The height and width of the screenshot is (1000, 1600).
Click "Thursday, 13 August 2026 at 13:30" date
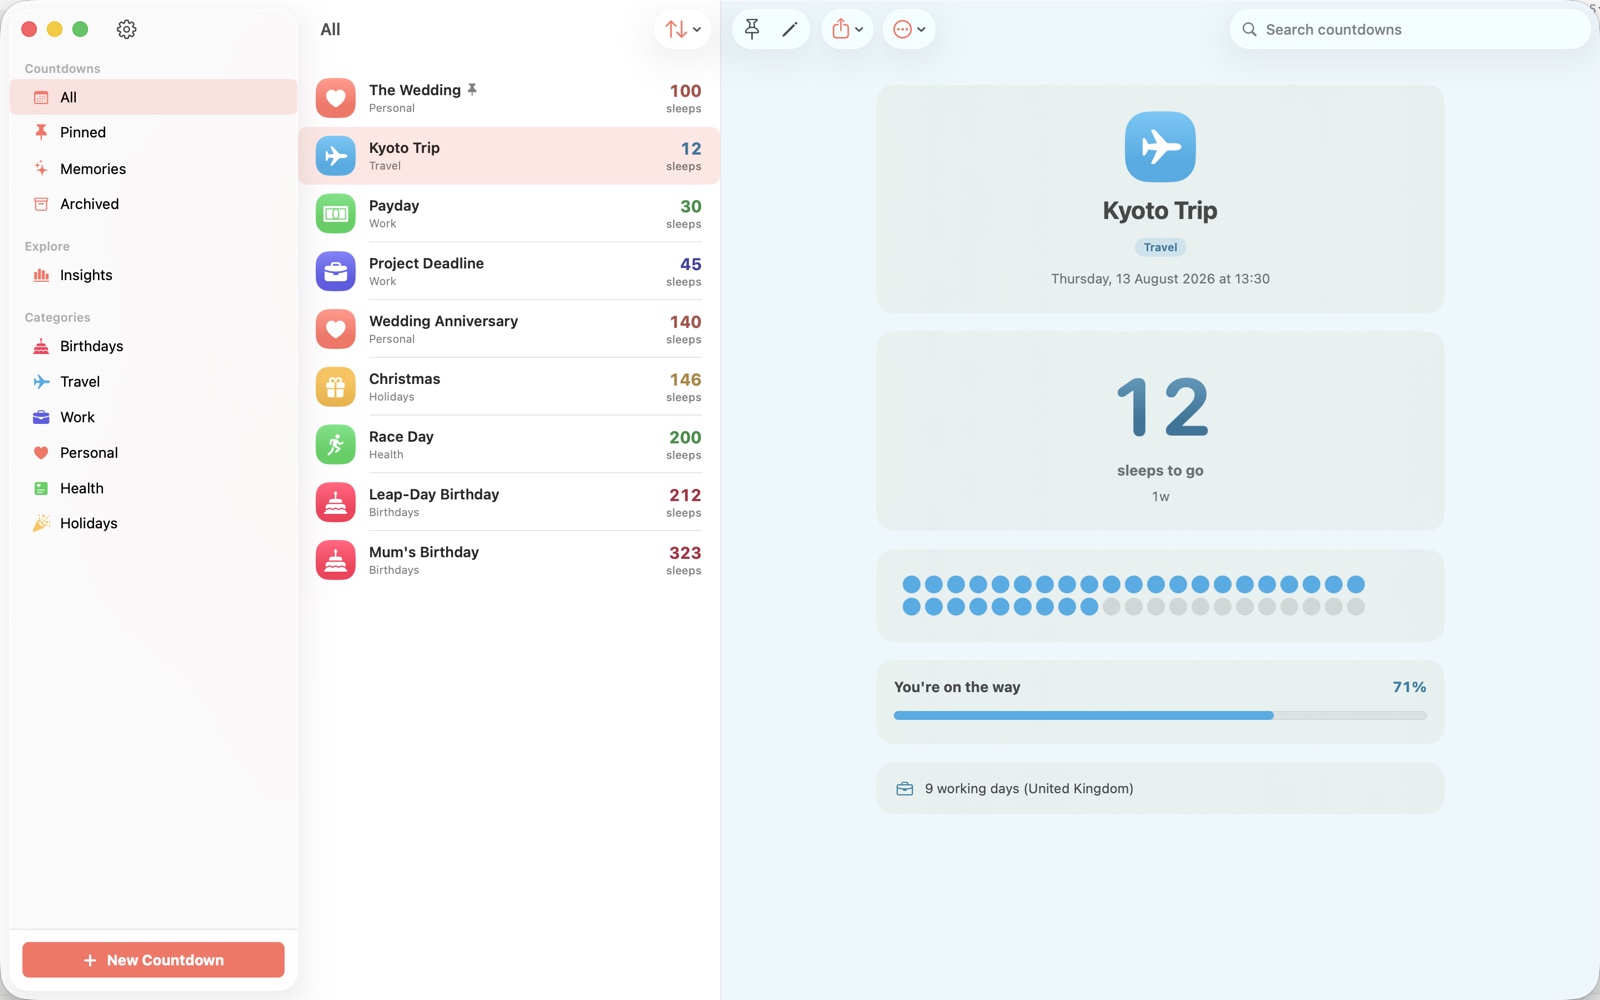[x=1160, y=279]
